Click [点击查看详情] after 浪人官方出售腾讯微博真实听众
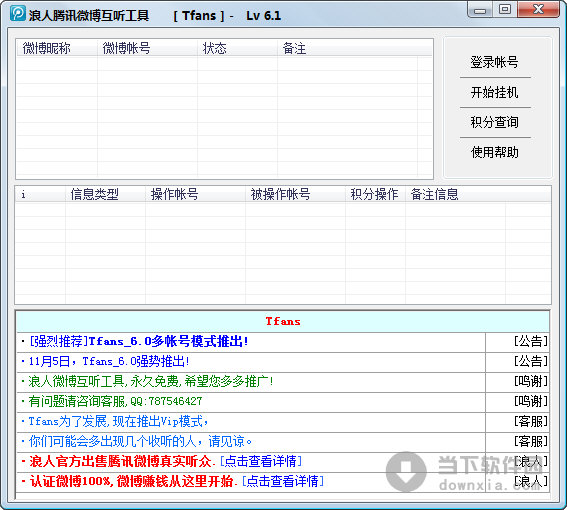This screenshot has width=567, height=510. (261, 461)
